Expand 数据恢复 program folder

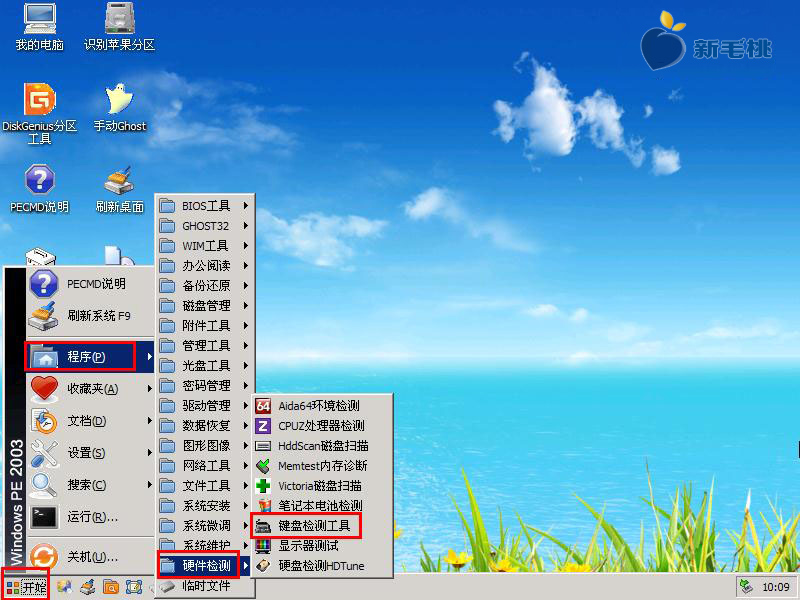coord(205,426)
